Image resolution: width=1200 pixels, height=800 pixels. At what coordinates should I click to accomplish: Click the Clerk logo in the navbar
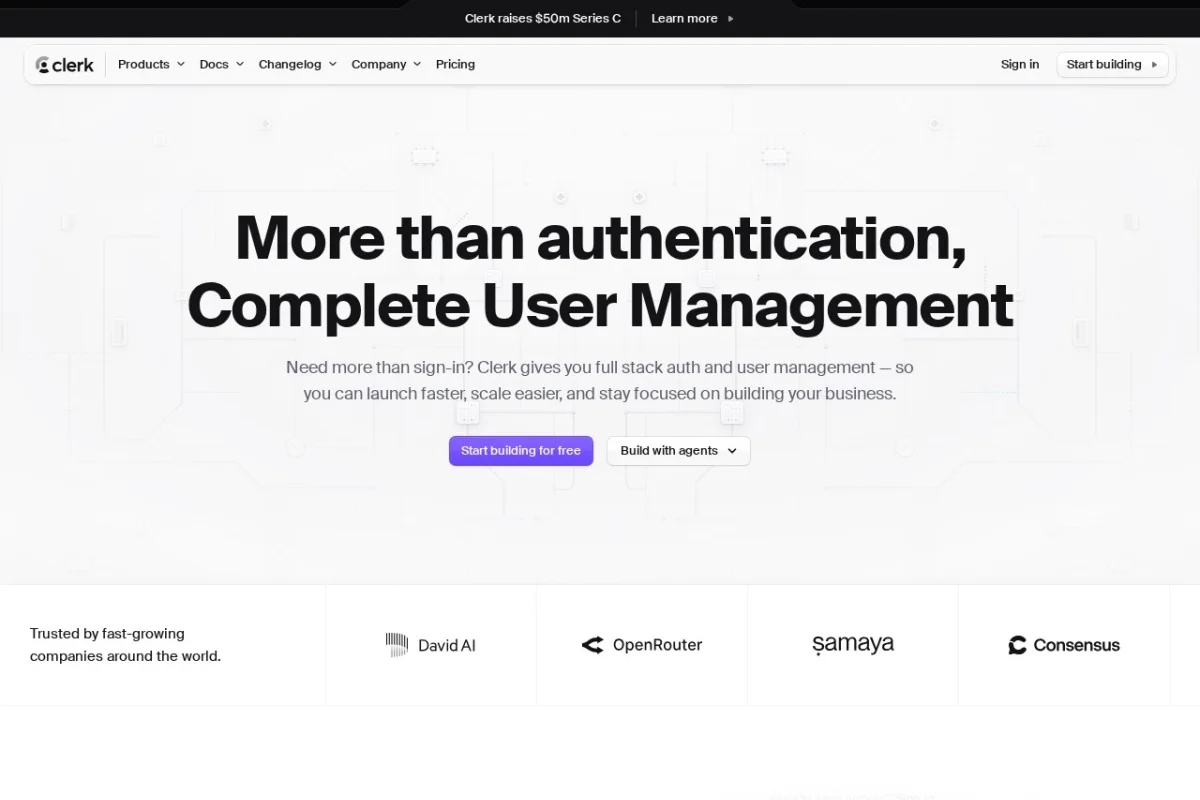click(65, 65)
